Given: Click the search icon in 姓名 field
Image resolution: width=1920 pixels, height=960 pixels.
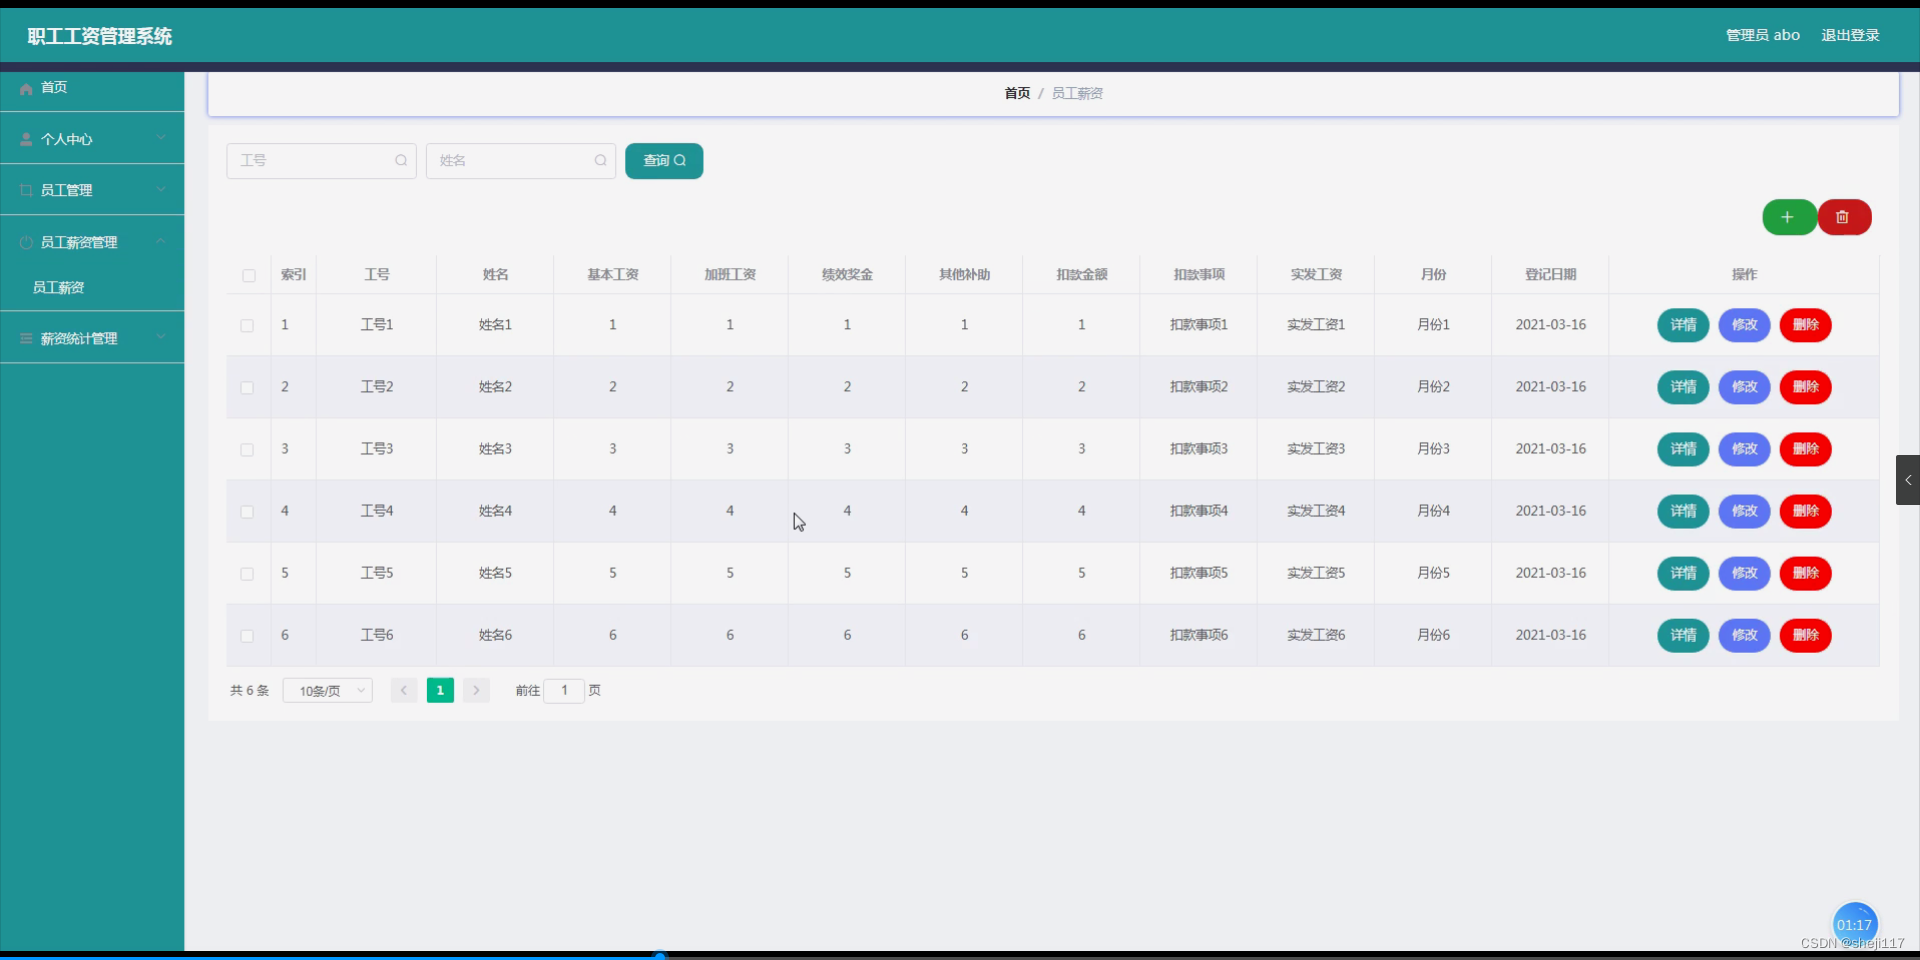Looking at the screenshot, I should click(x=600, y=160).
